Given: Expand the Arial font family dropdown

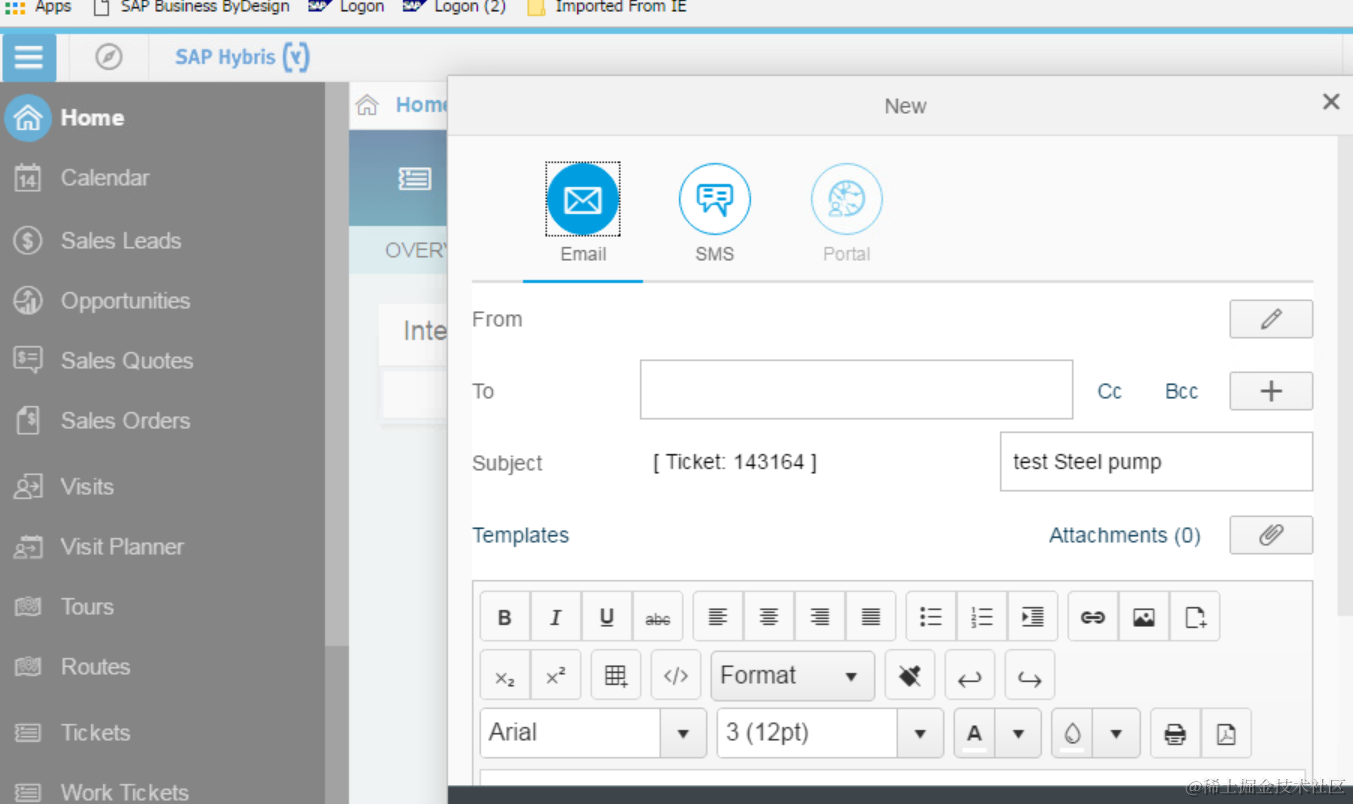Looking at the screenshot, I should 684,734.
